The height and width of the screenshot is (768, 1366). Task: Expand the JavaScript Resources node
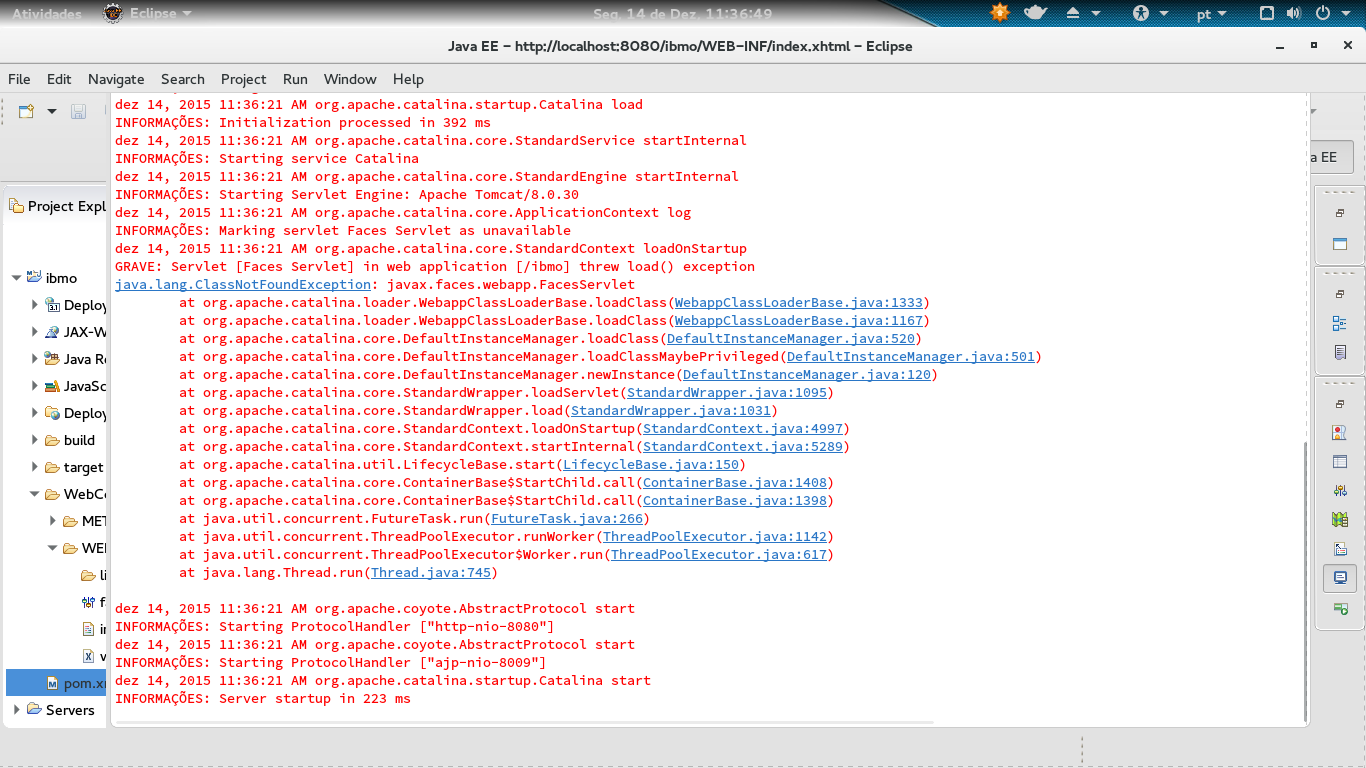pyautogui.click(x=35, y=386)
